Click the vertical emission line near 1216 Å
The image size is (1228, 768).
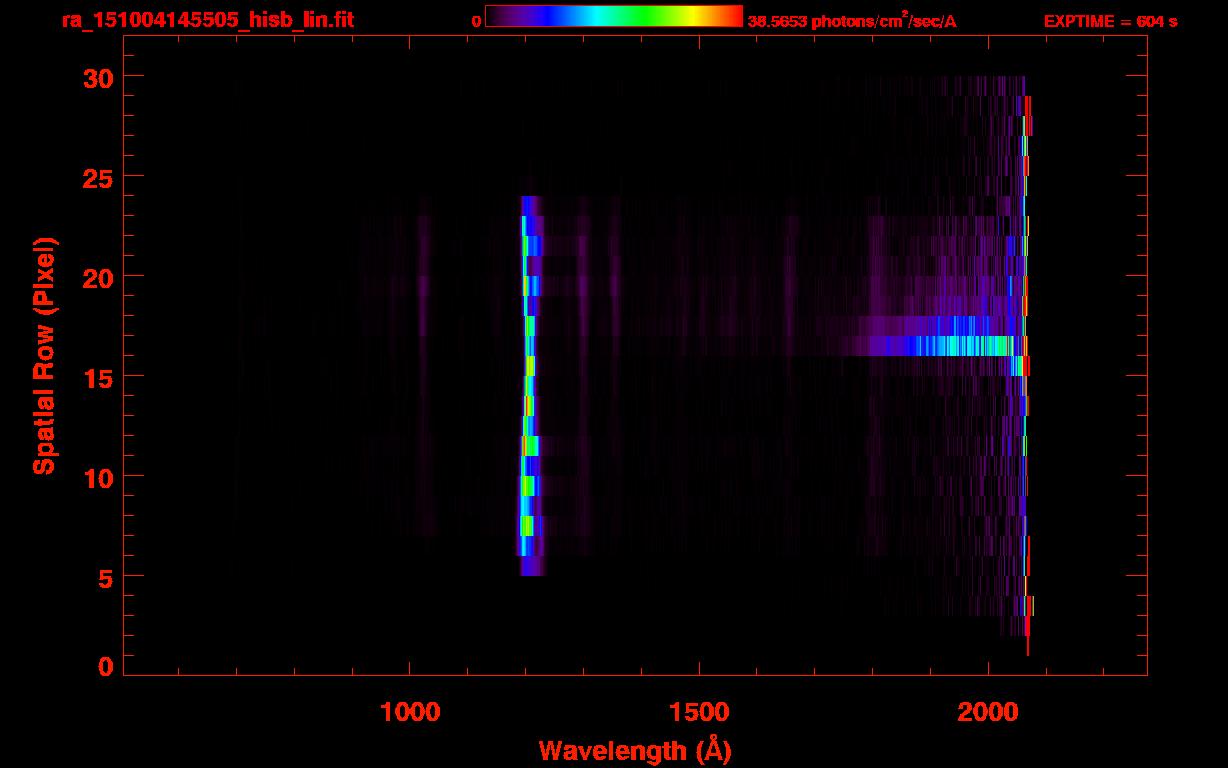click(x=529, y=385)
